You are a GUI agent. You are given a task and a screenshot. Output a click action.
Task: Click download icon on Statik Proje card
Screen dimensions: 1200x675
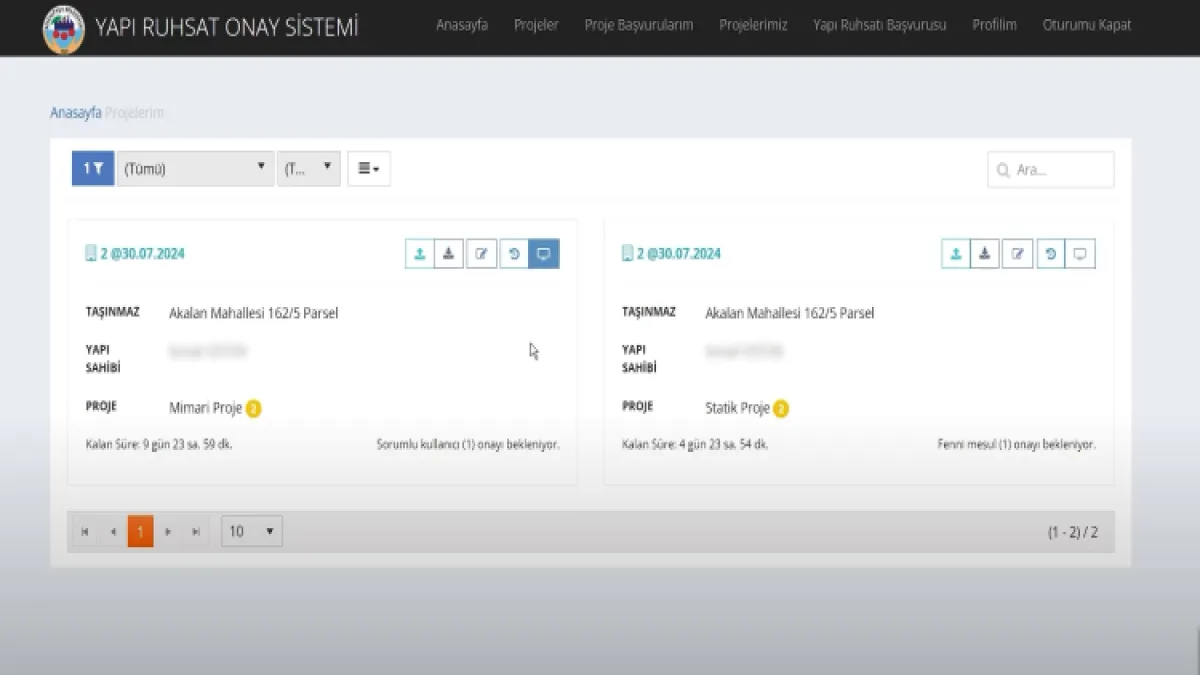click(985, 254)
